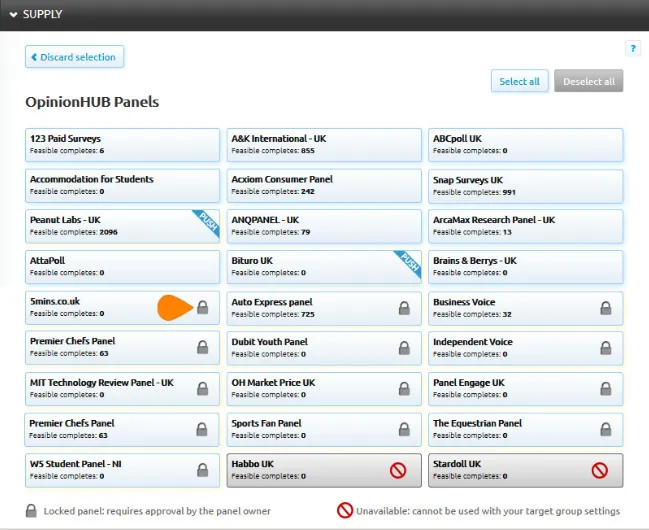The height and width of the screenshot is (530, 649).
Task: Toggle the ABCpoll UK panel
Action: [x=526, y=145]
